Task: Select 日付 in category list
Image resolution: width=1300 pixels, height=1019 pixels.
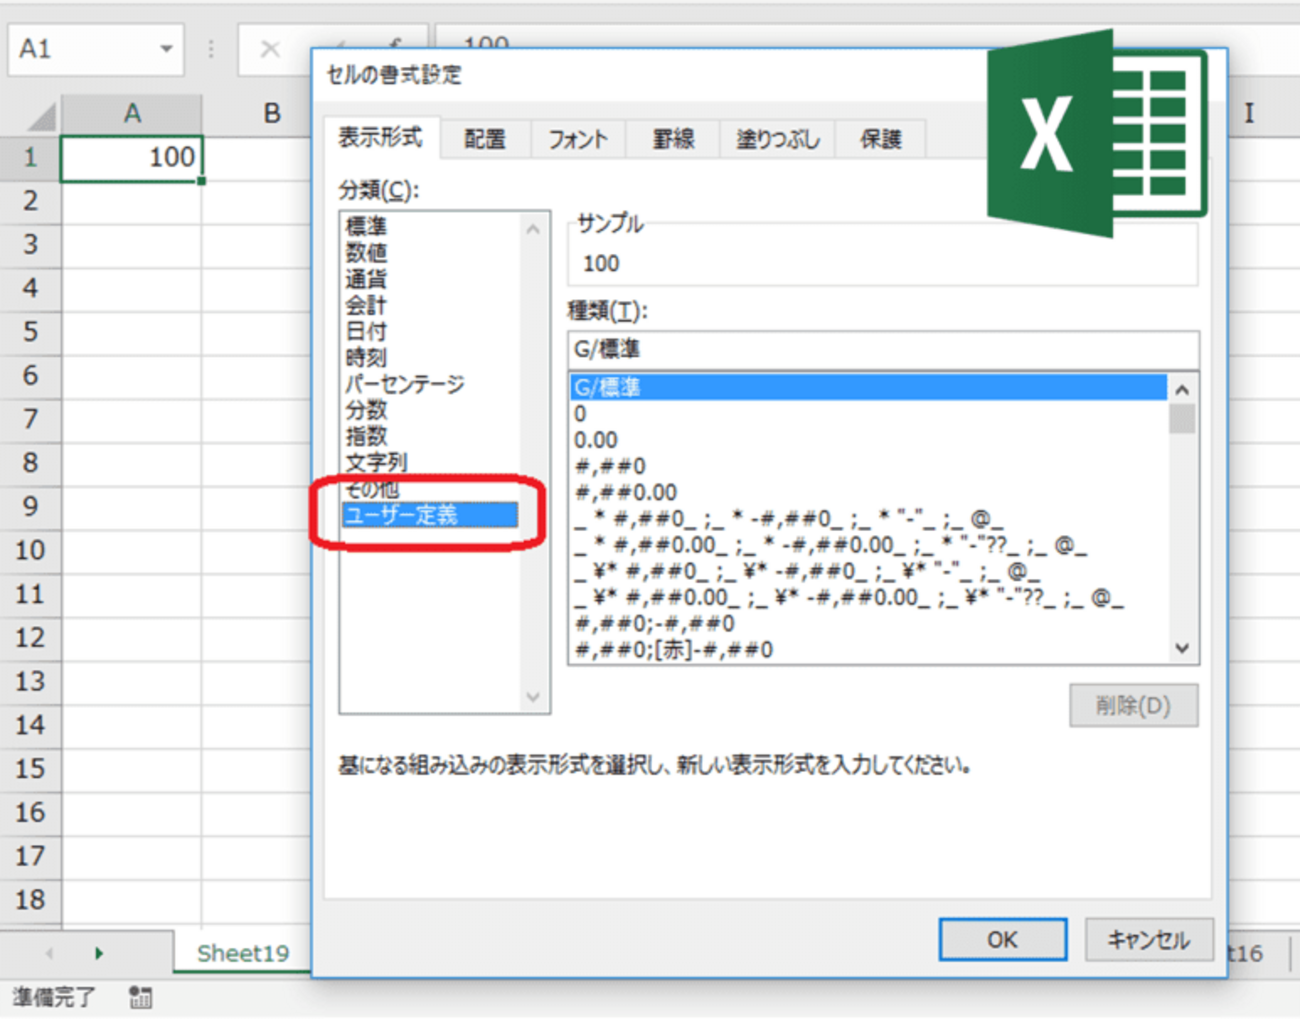Action: [x=366, y=331]
